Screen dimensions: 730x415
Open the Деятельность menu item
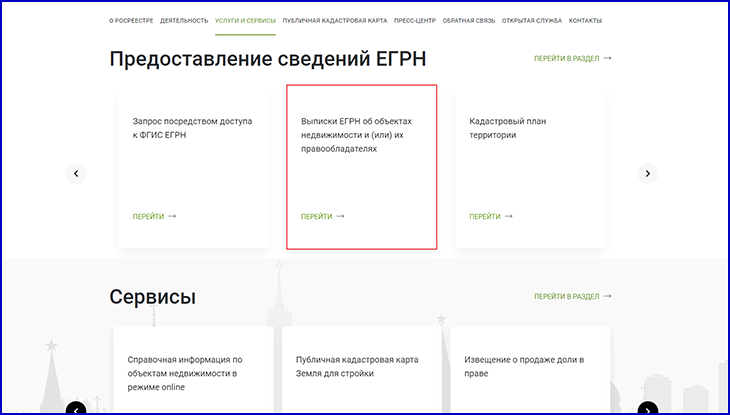(184, 20)
